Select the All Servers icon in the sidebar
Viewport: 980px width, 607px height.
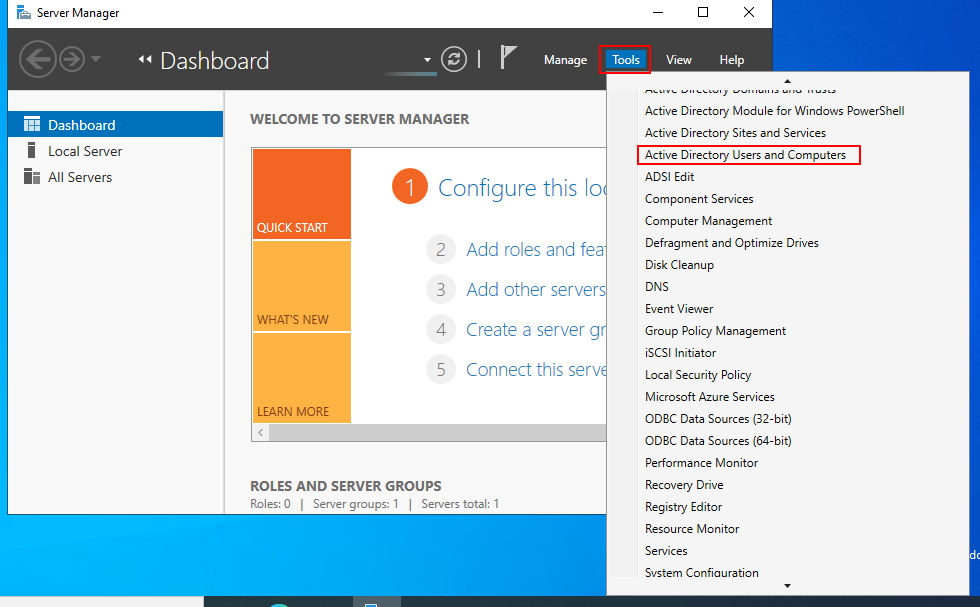pyautogui.click(x=32, y=176)
